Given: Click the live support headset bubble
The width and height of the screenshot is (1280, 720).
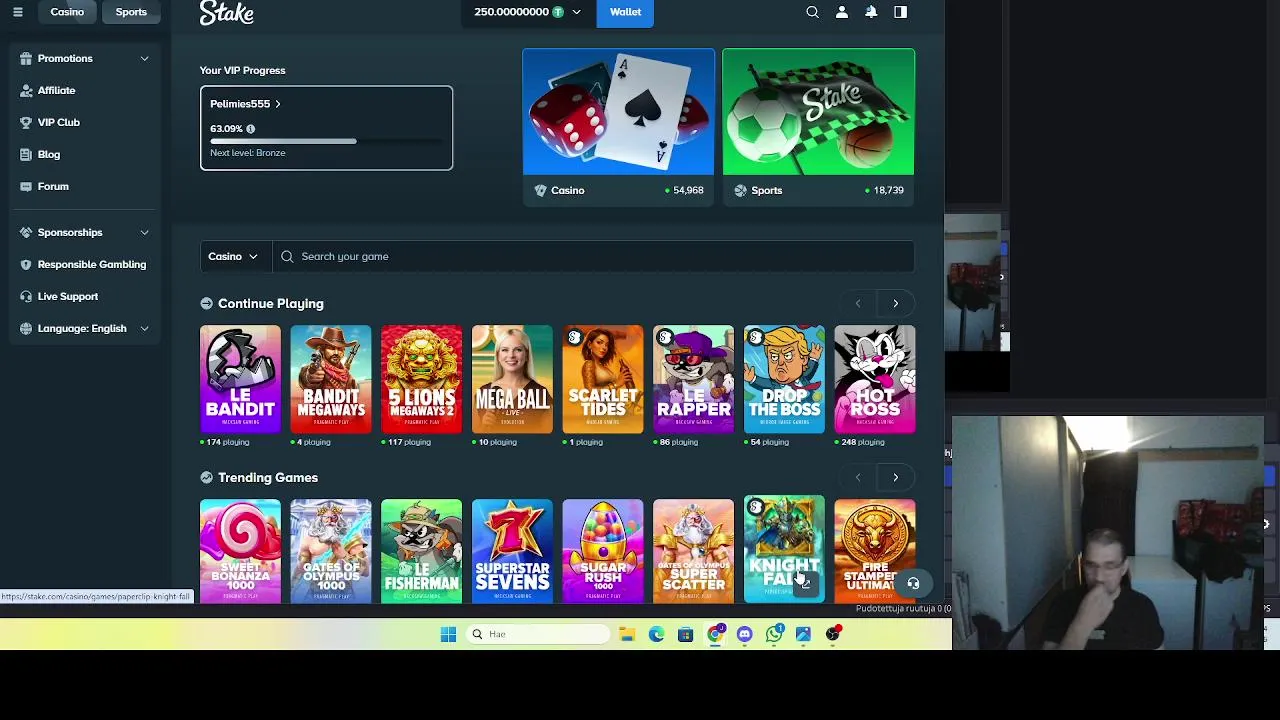Looking at the screenshot, I should click(x=913, y=583).
